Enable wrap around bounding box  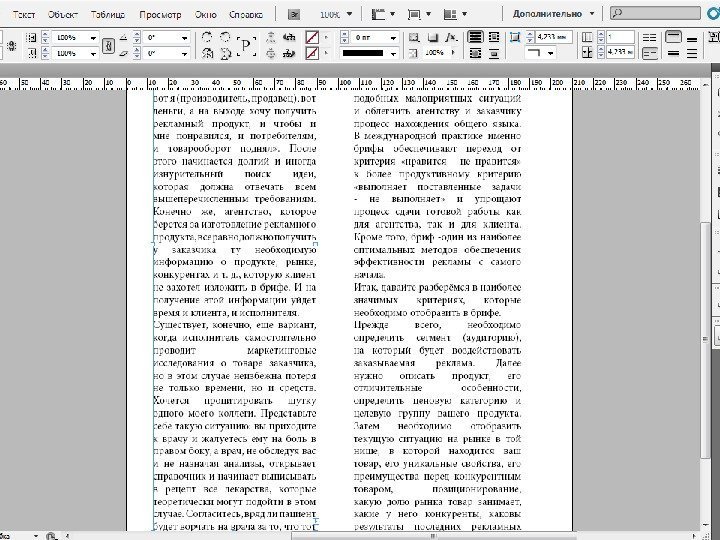(x=494, y=37)
